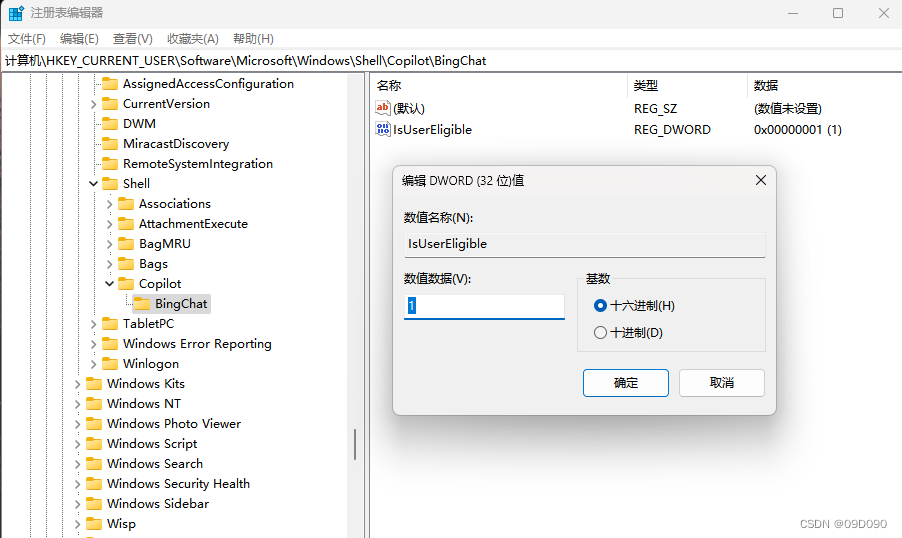This screenshot has width=902, height=538.
Task: Open the 帮助(H) menu
Action: (x=253, y=39)
